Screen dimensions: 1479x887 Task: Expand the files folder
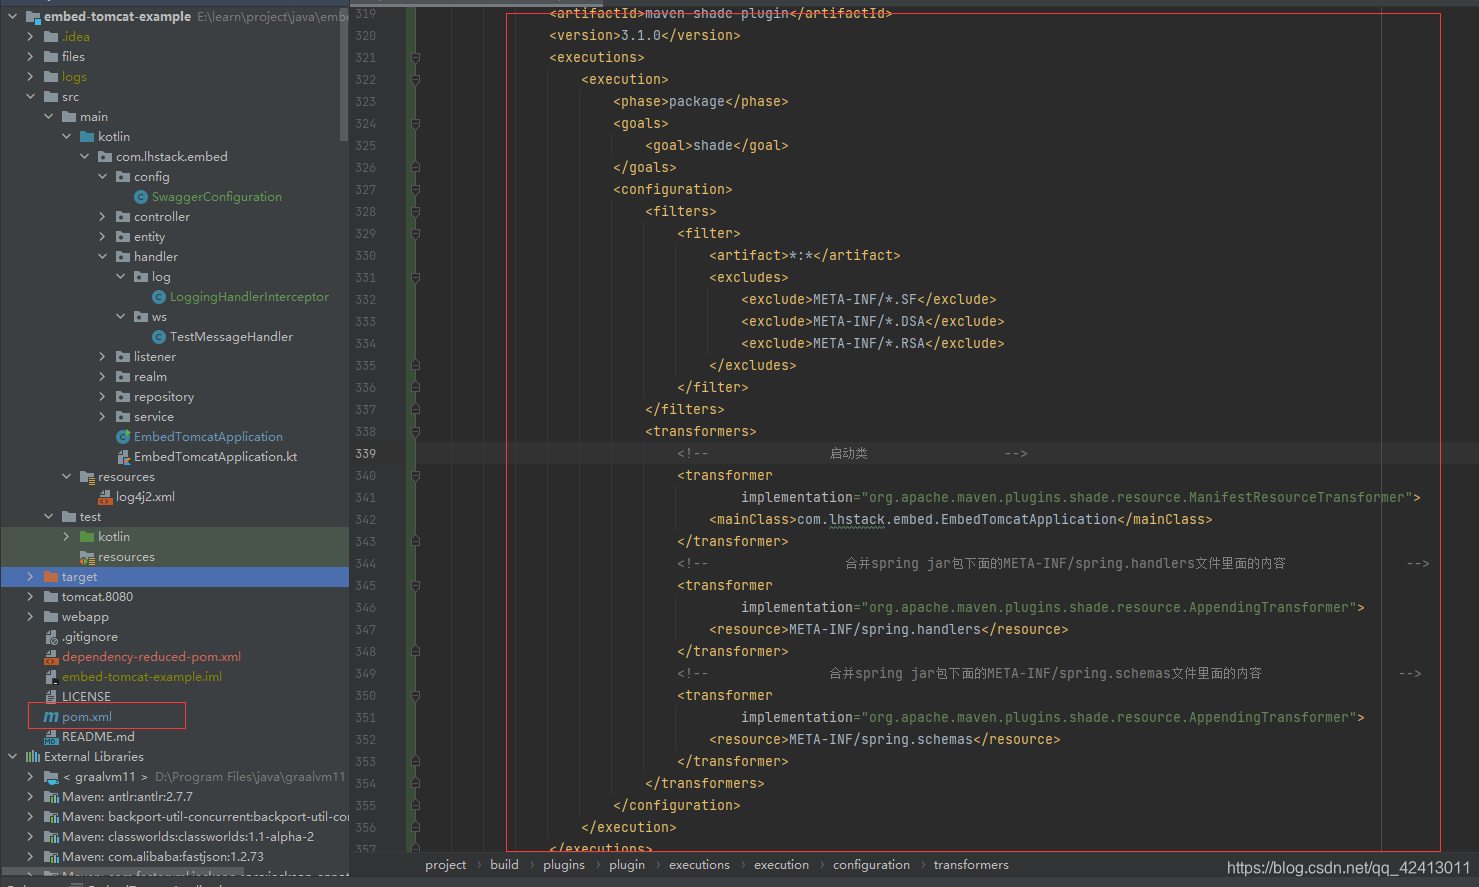pyautogui.click(x=30, y=57)
